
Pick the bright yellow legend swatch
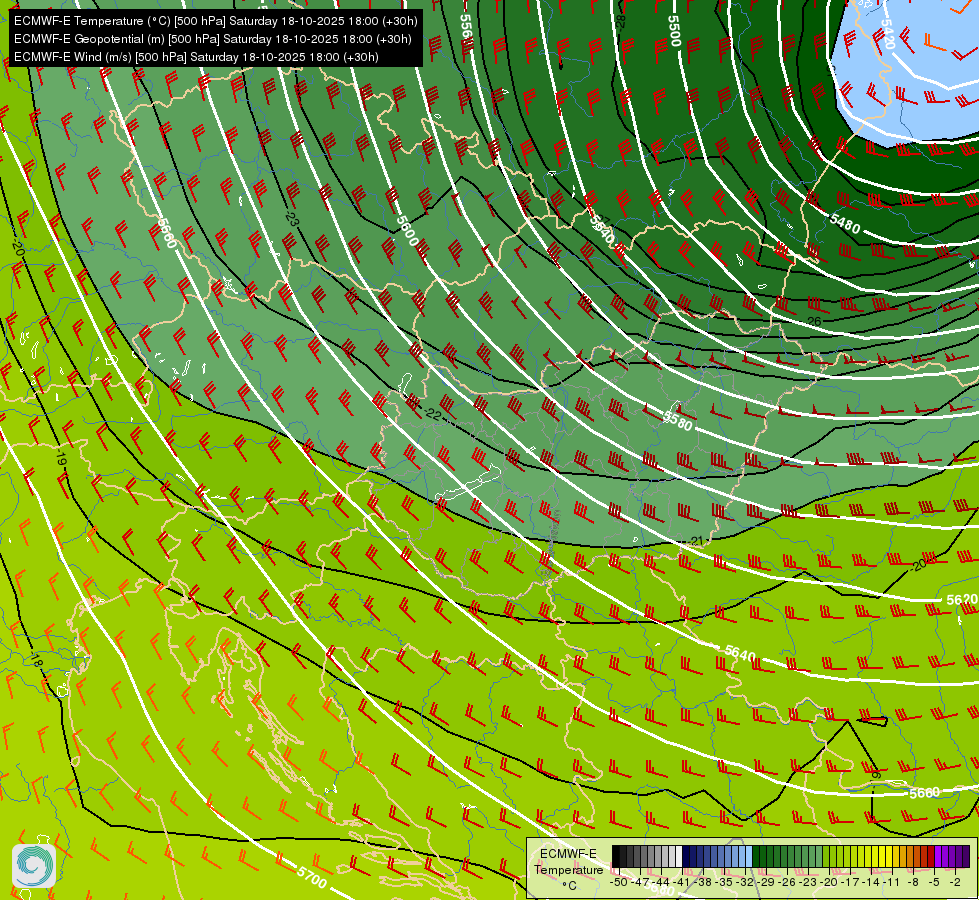click(x=882, y=856)
